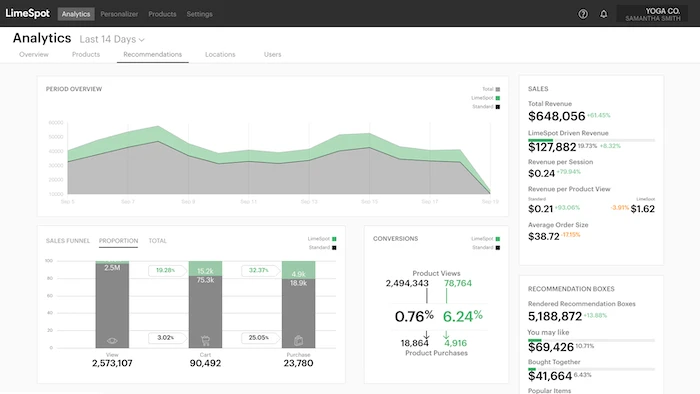Screen dimensions: 700x394
Task: Switch to the Locations tab
Action: tap(220, 54)
